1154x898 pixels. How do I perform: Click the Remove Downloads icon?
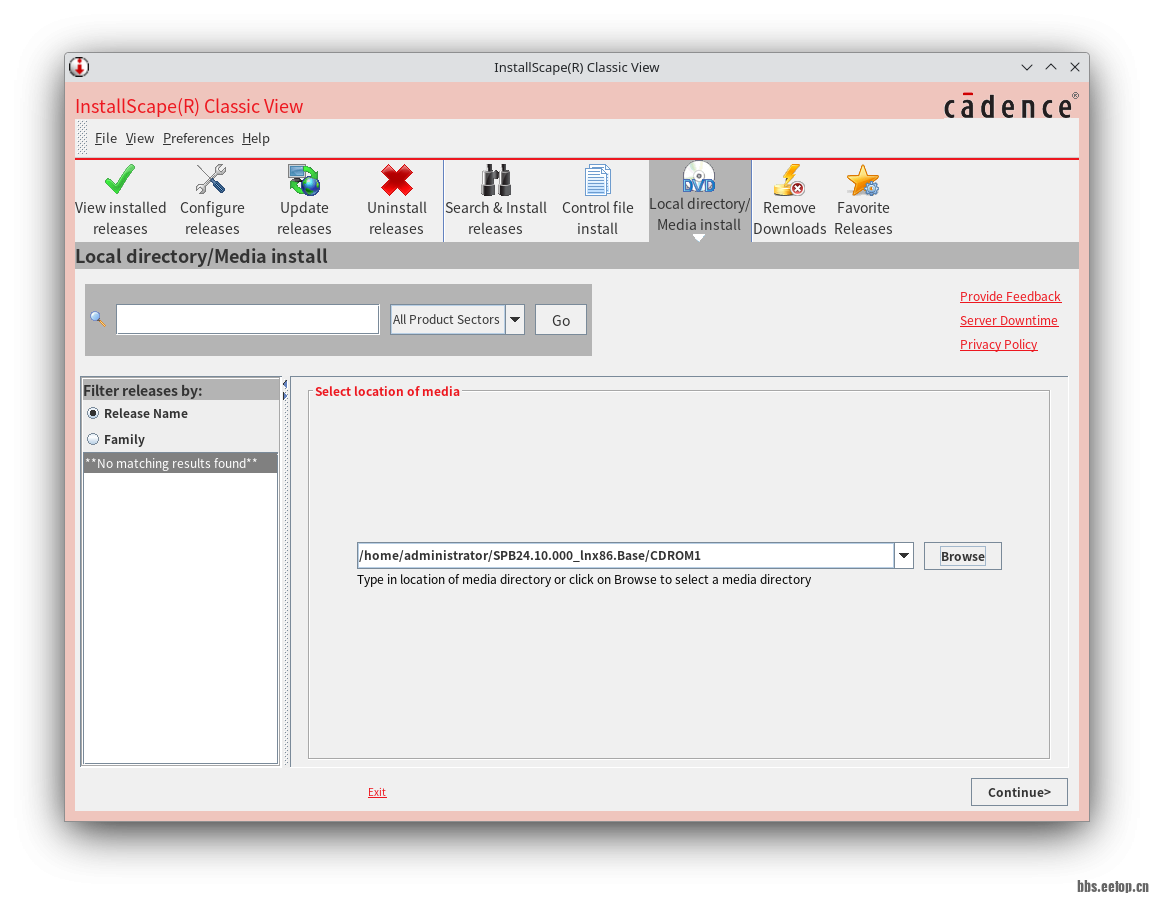789,181
